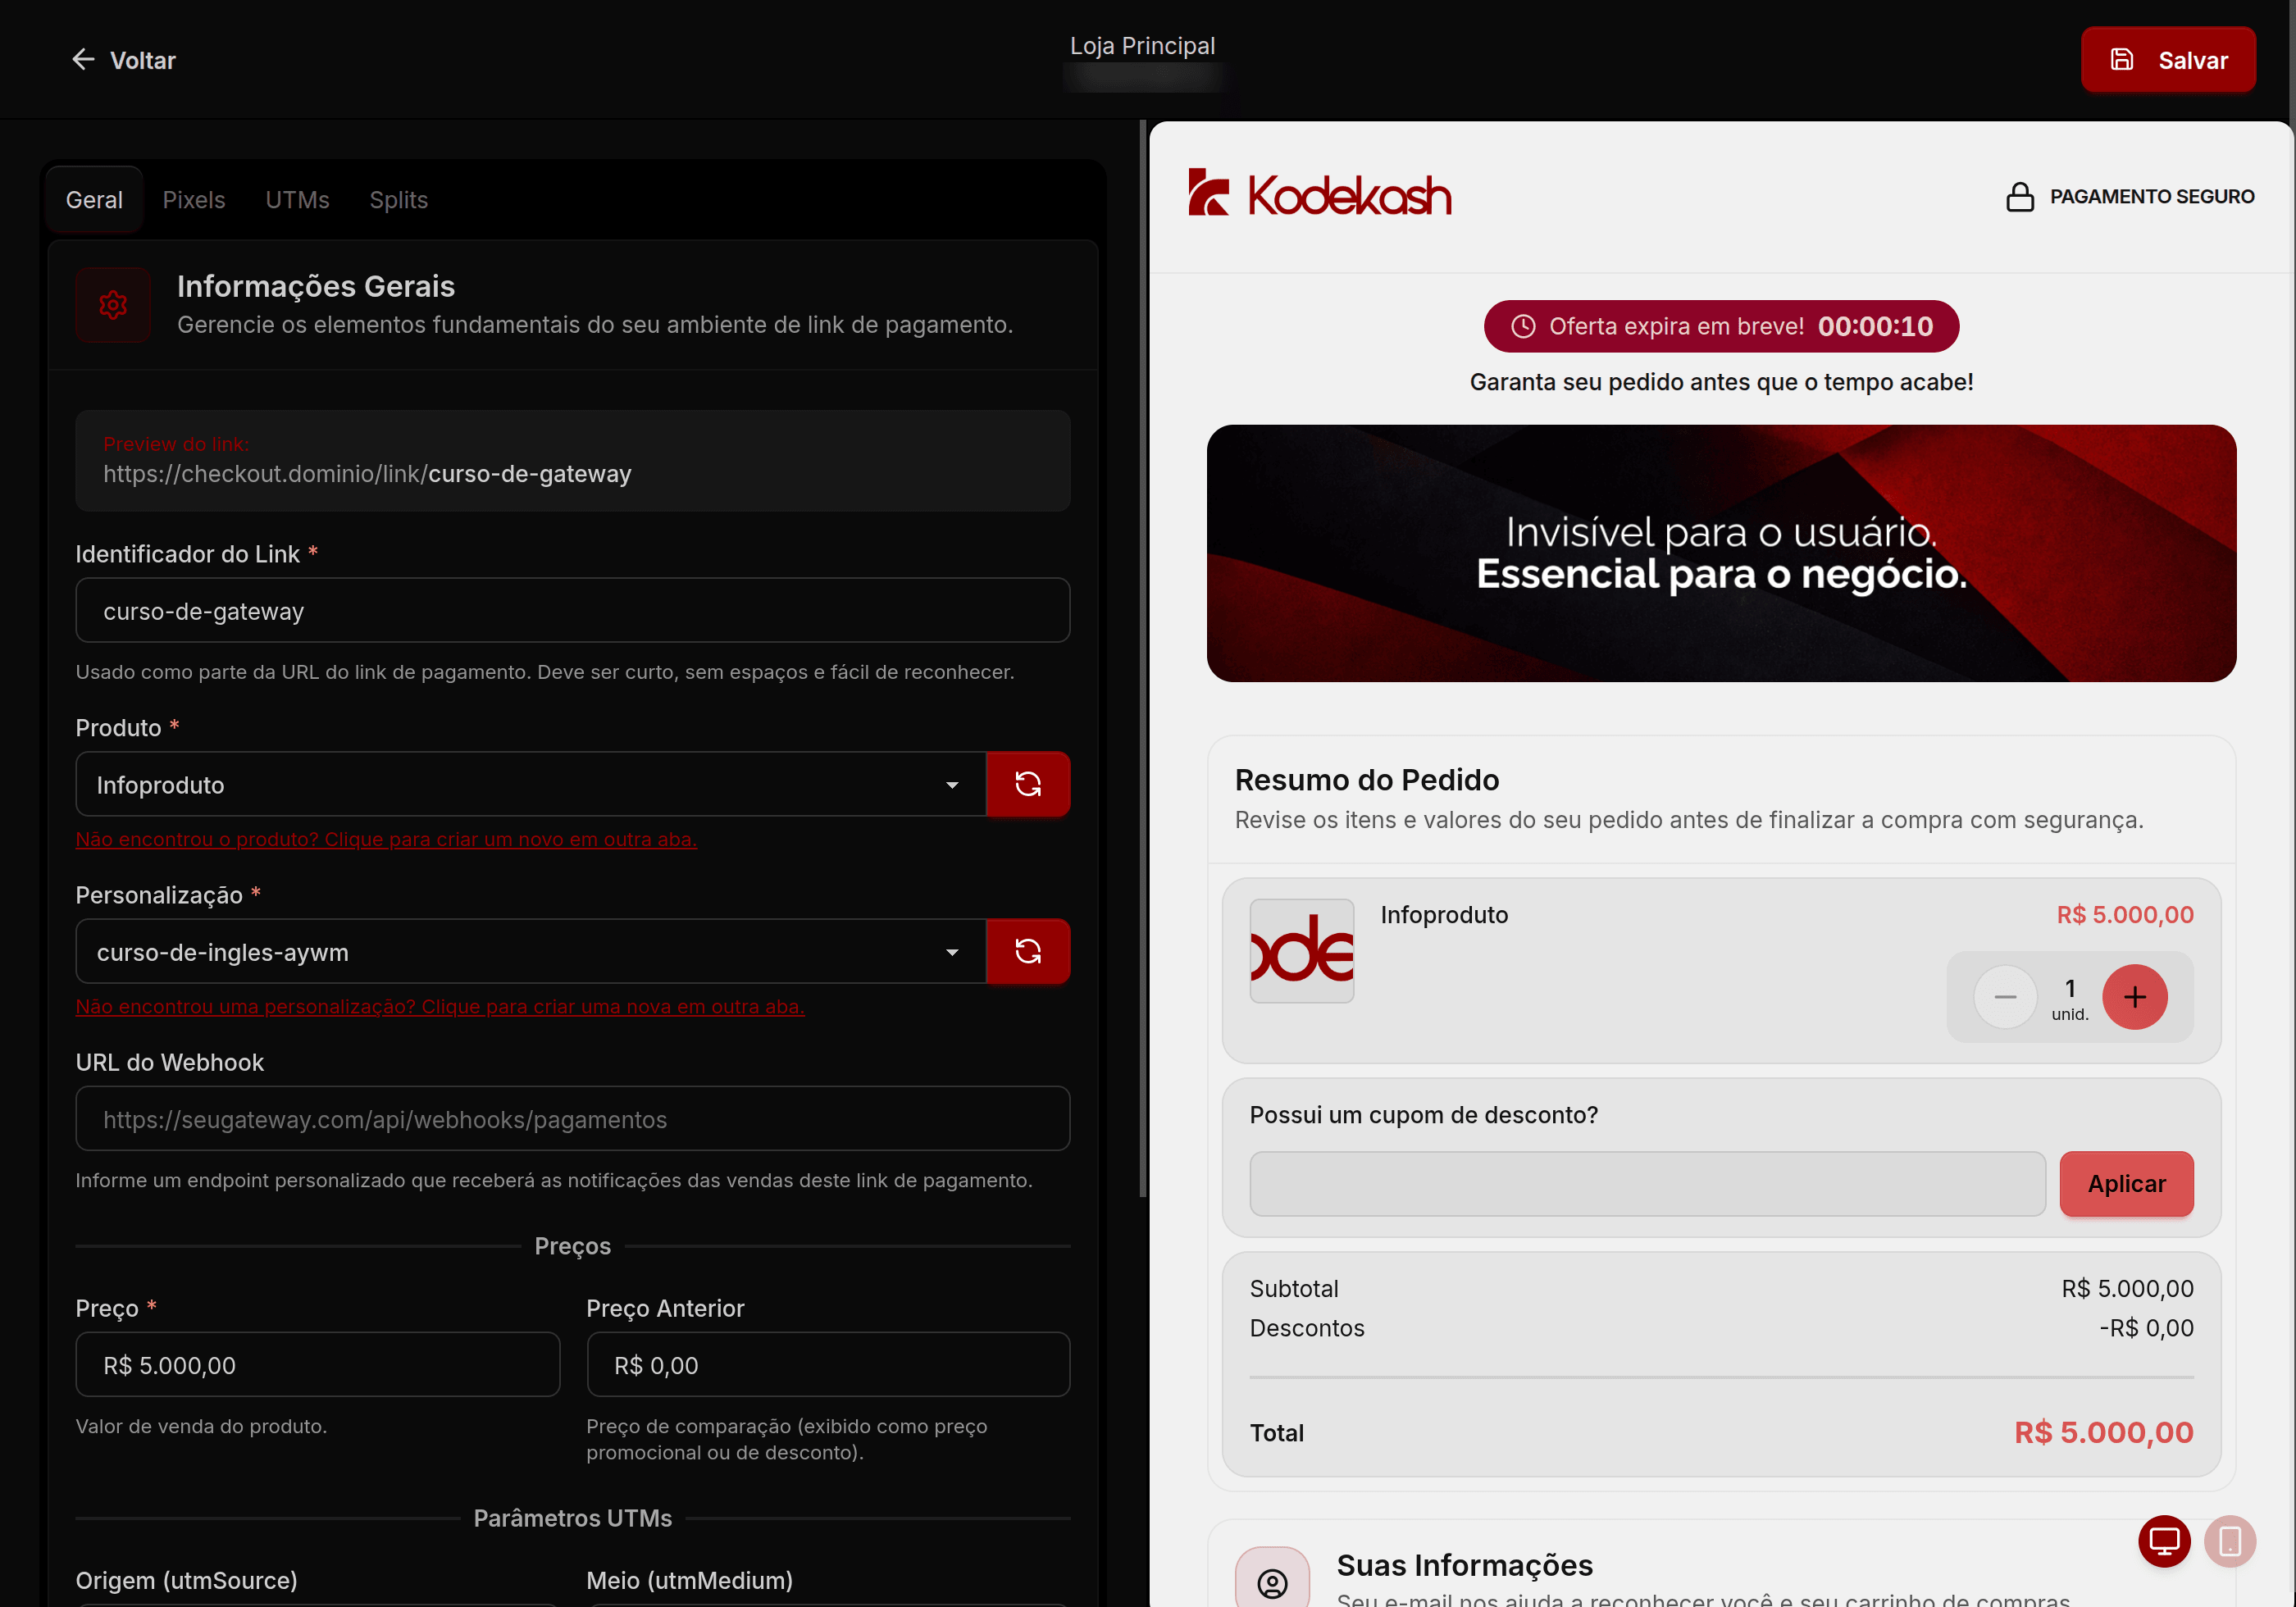Edit the Preço field
Image resolution: width=2296 pixels, height=1607 pixels.
coord(317,1364)
